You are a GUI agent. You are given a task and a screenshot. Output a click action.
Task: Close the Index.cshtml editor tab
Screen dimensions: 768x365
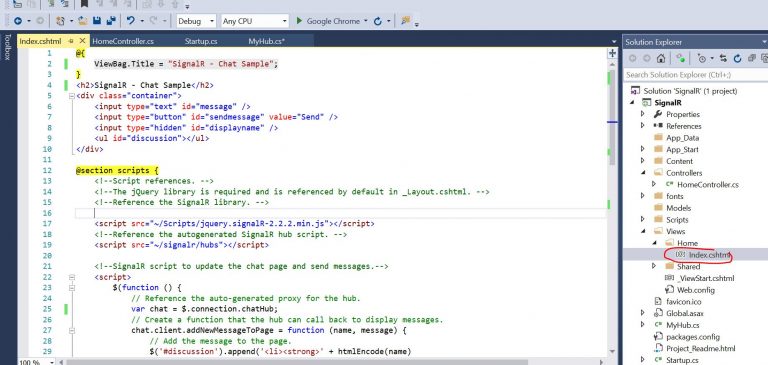coord(82,41)
